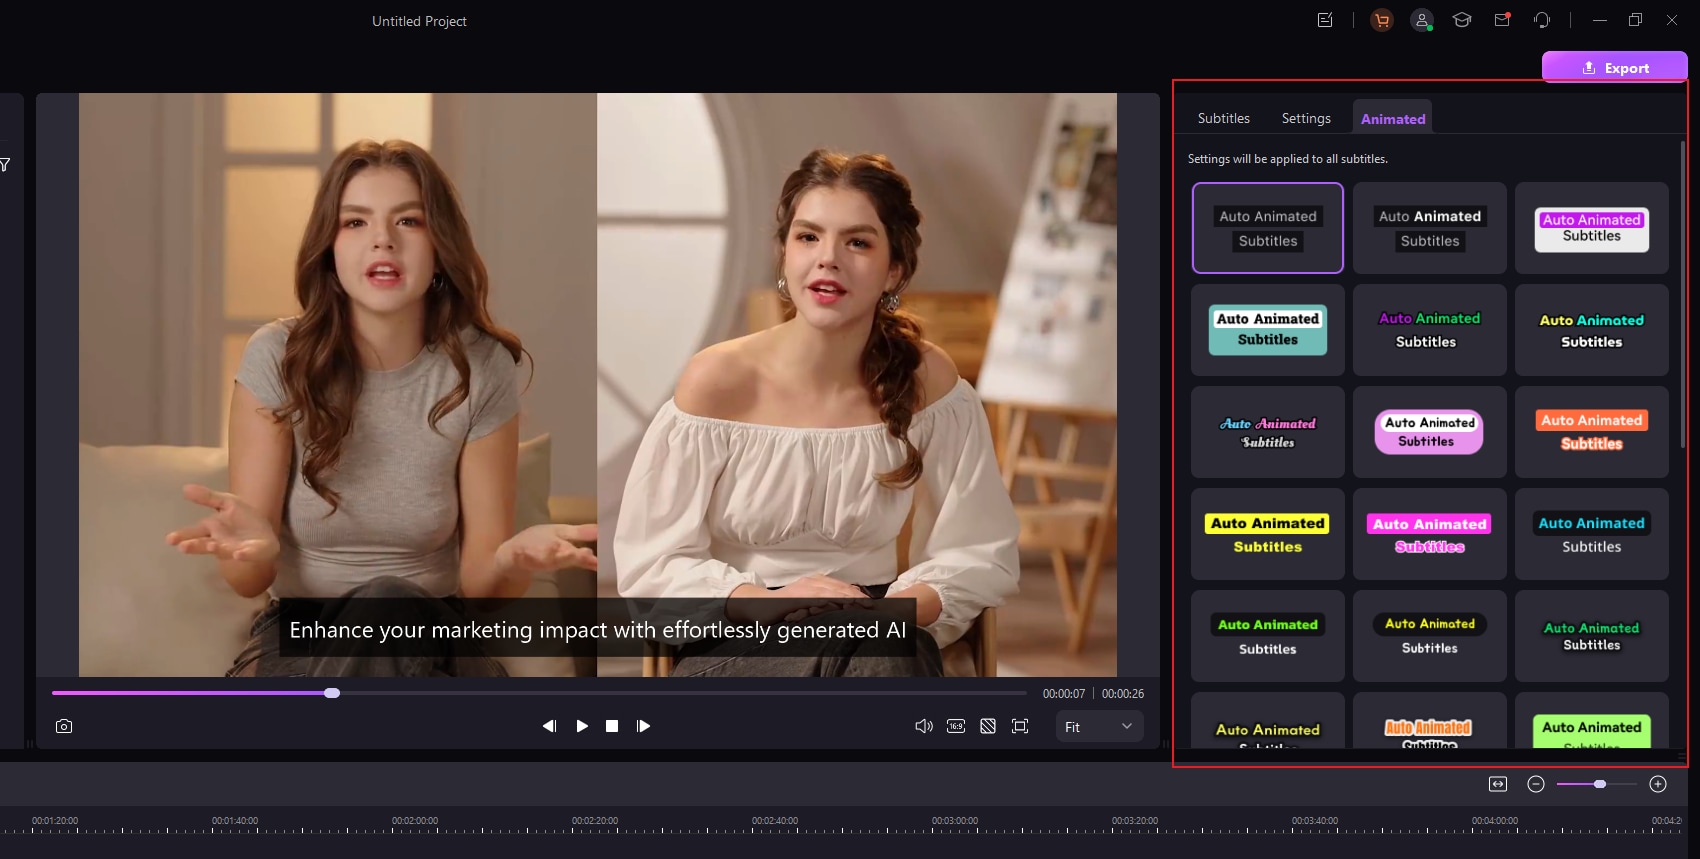Choose the pink pill bubble subtitle style
The height and width of the screenshot is (859, 1700).
tap(1430, 432)
